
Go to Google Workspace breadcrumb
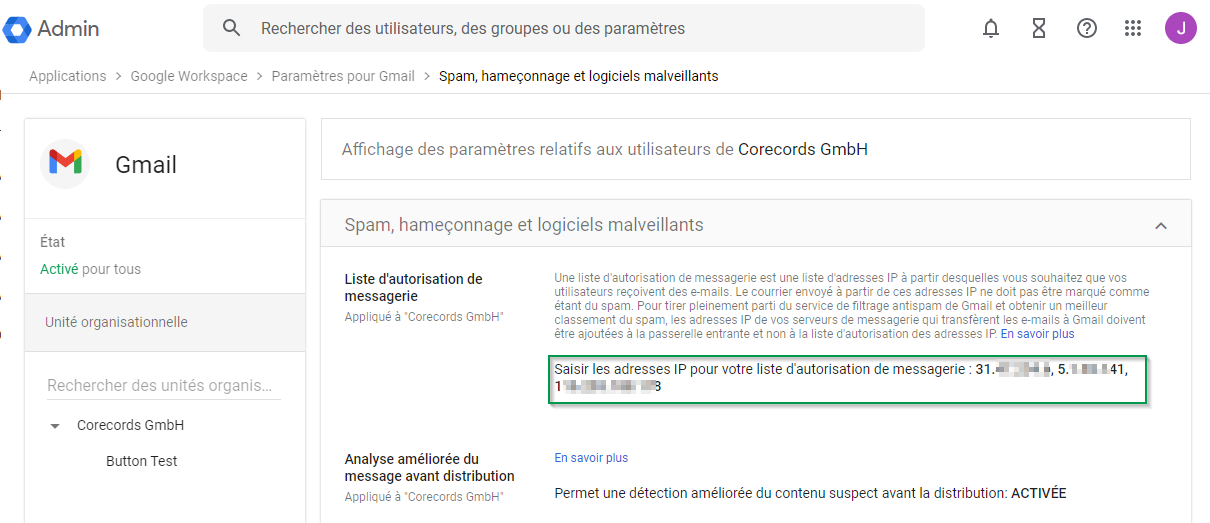(x=189, y=76)
